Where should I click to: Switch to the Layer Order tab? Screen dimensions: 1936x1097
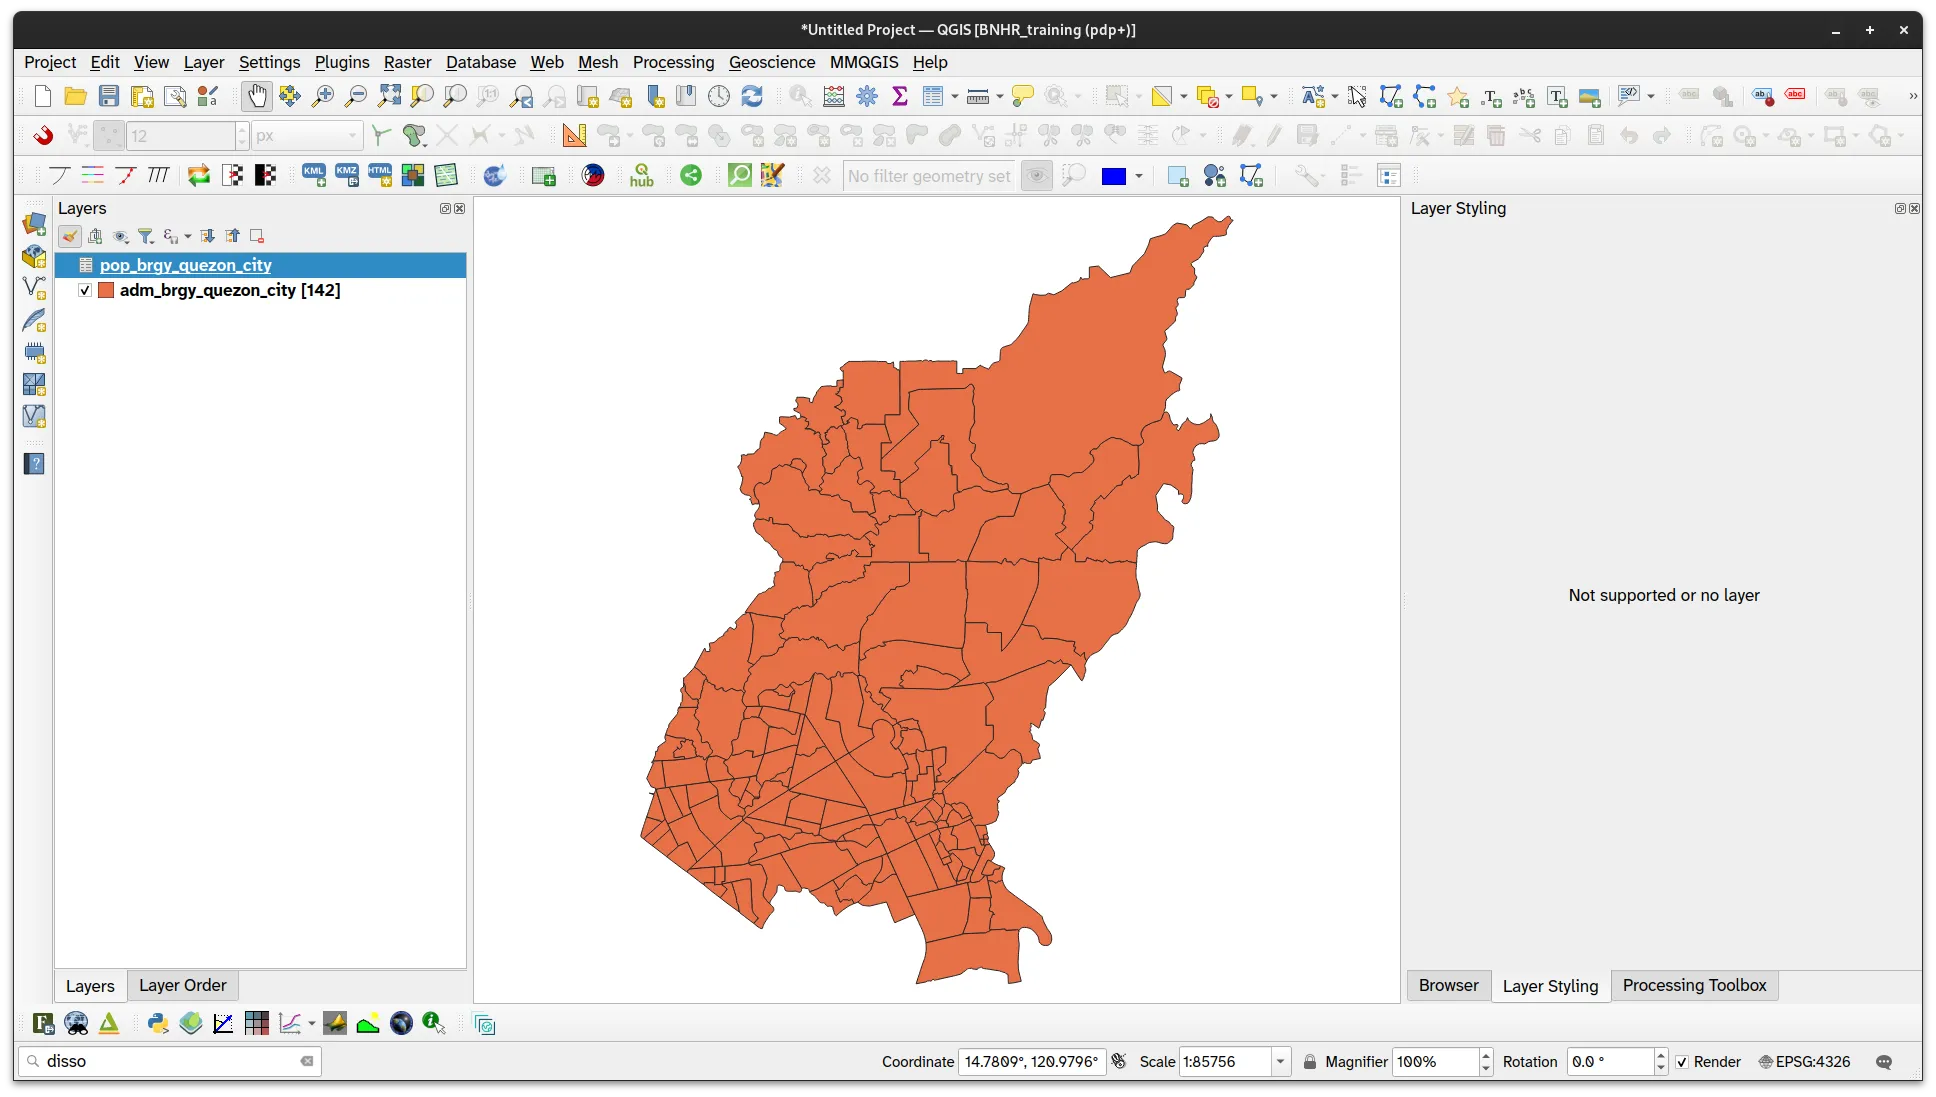pyautogui.click(x=182, y=985)
